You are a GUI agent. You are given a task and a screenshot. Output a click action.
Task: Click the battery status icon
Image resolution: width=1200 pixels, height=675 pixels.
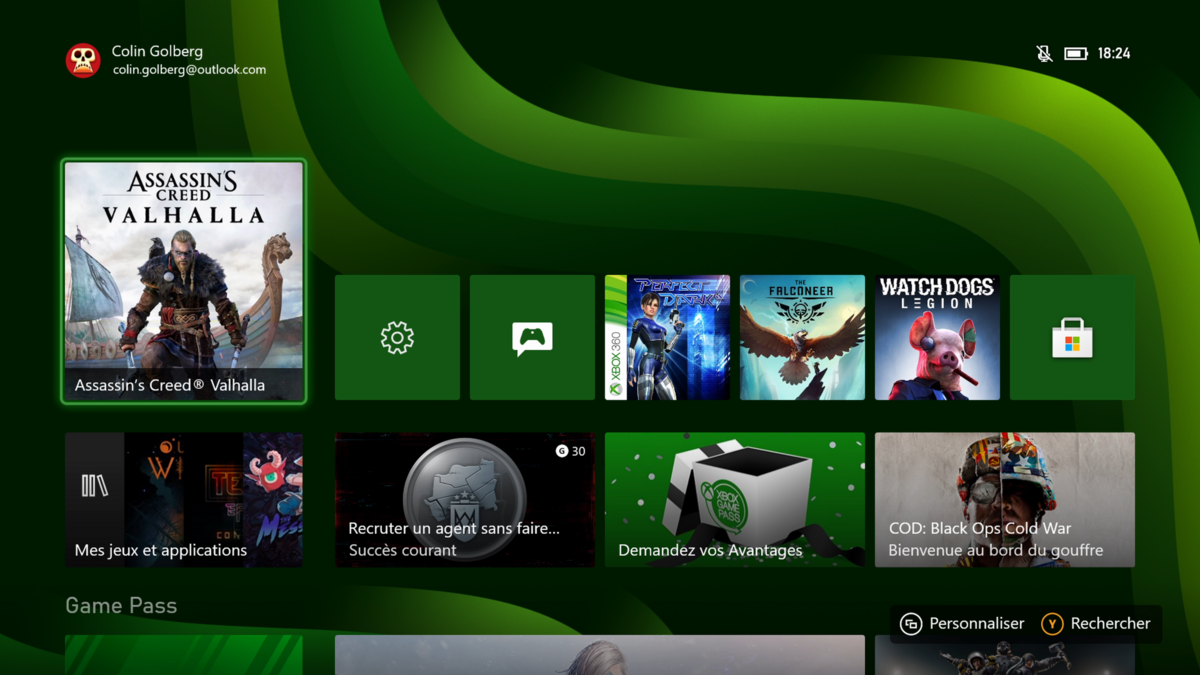(1076, 53)
